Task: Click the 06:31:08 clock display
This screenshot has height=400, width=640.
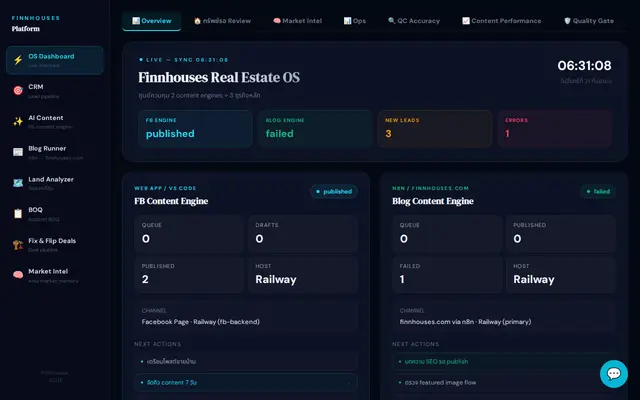Action: (584, 66)
